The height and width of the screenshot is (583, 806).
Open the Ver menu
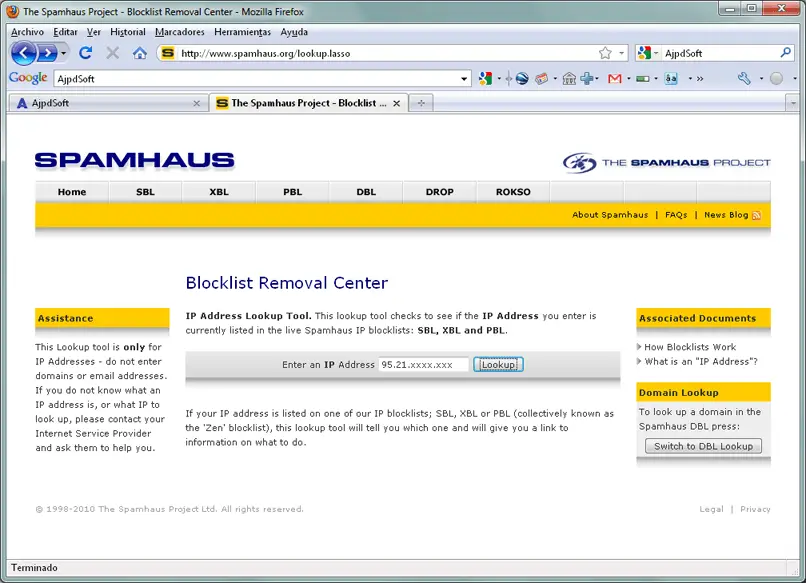(x=94, y=32)
